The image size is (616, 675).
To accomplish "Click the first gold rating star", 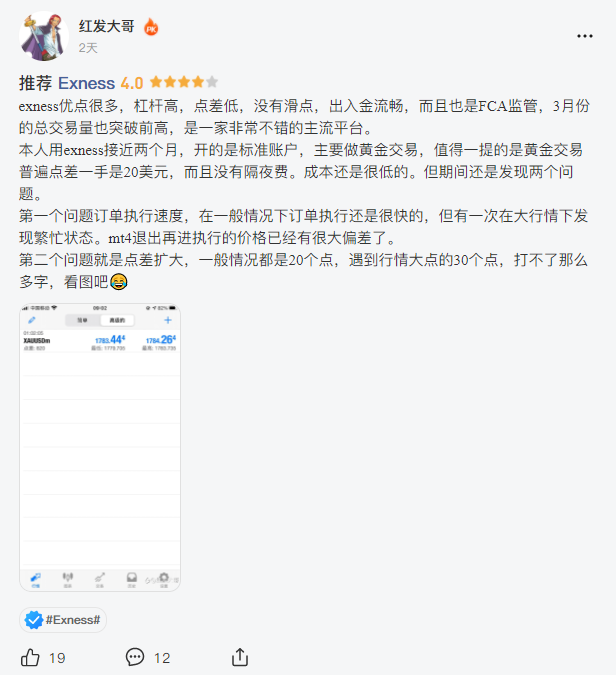I will click(x=156, y=82).
